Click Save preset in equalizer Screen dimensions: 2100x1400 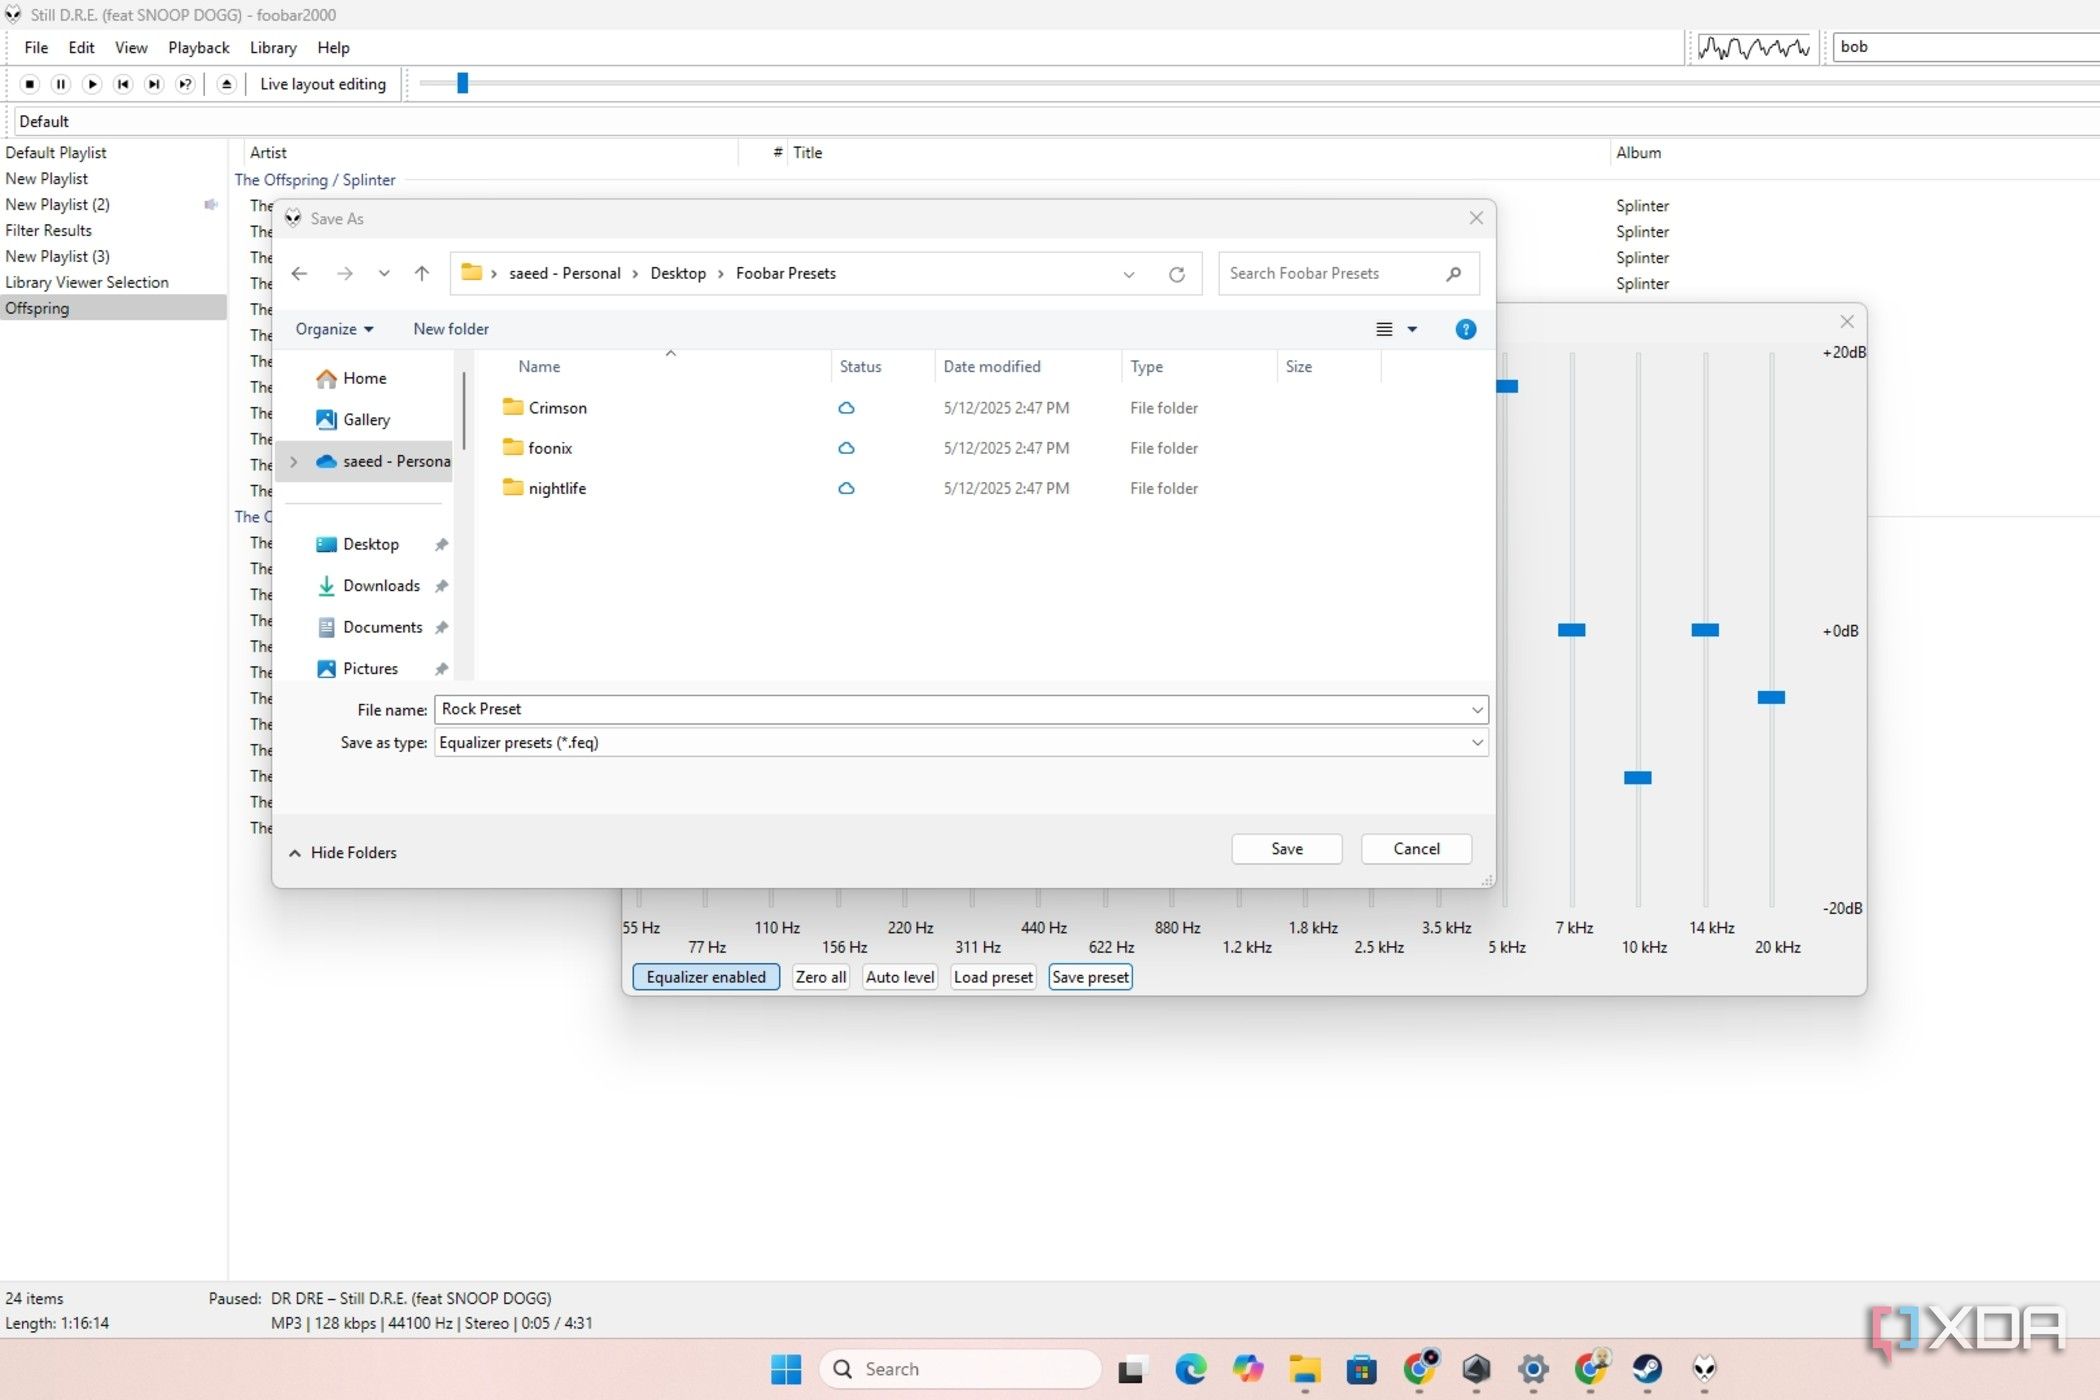[1090, 977]
